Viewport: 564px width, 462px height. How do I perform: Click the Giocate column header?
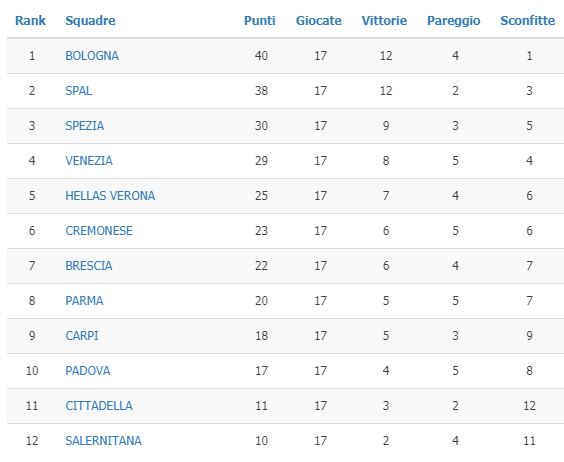coord(319,21)
